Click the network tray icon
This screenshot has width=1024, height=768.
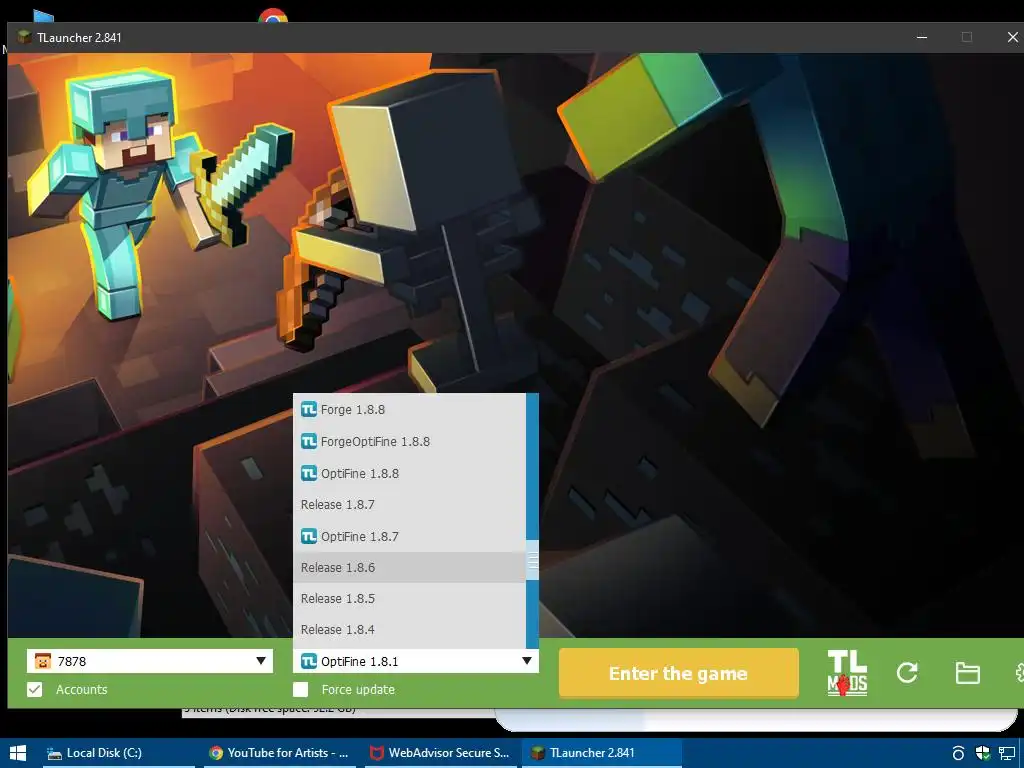pyautogui.click(x=1007, y=753)
